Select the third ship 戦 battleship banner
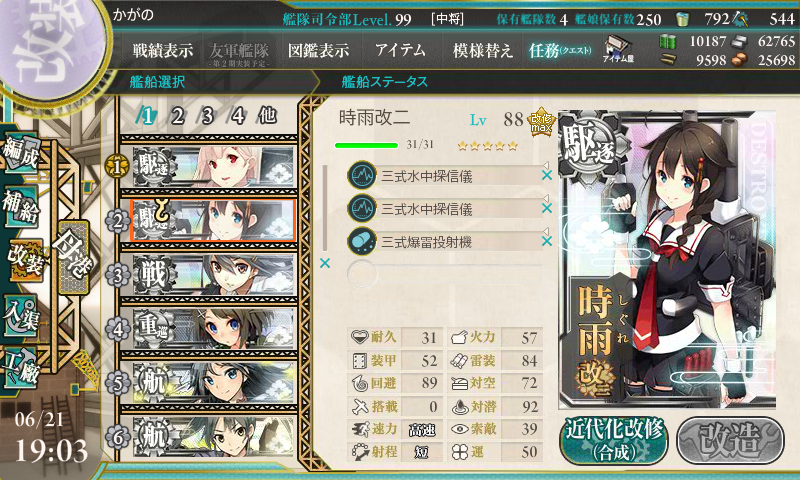The image size is (800, 480). (x=214, y=275)
